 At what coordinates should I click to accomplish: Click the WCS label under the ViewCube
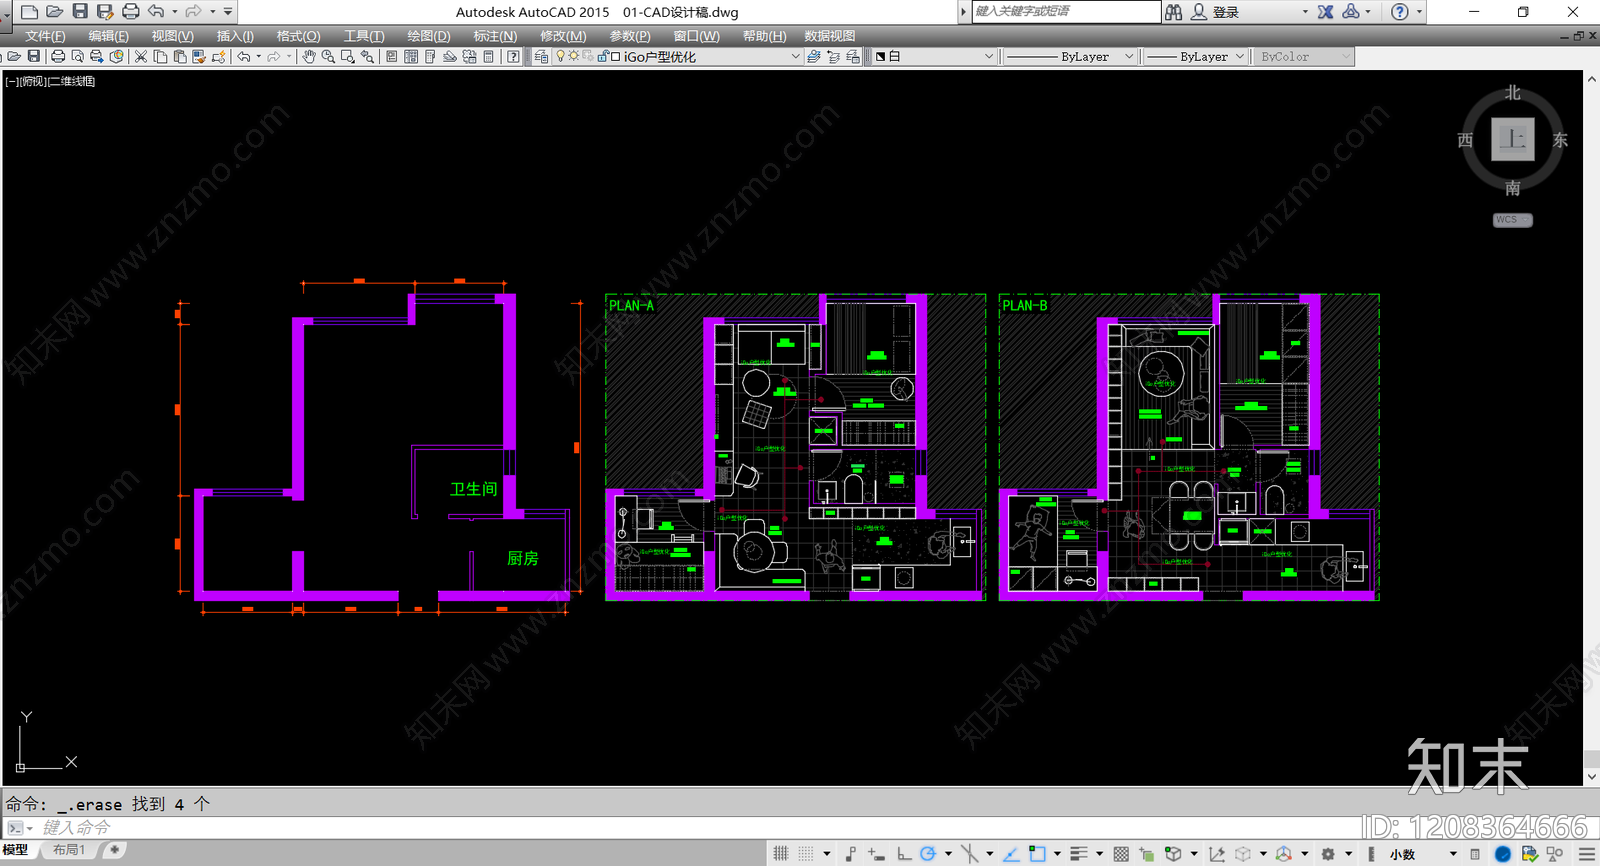click(x=1512, y=220)
